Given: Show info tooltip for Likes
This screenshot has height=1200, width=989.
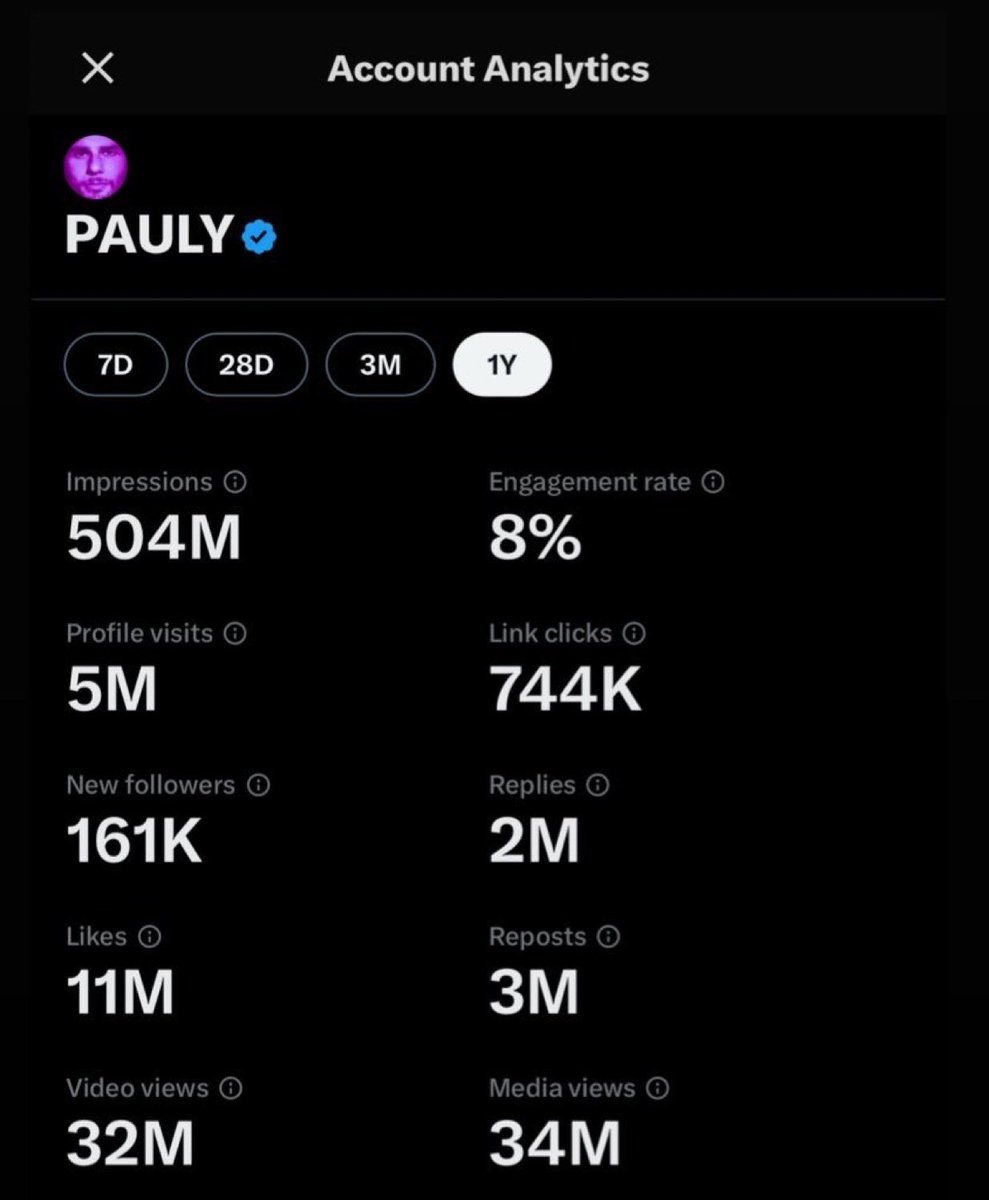Looking at the screenshot, I should [x=149, y=937].
